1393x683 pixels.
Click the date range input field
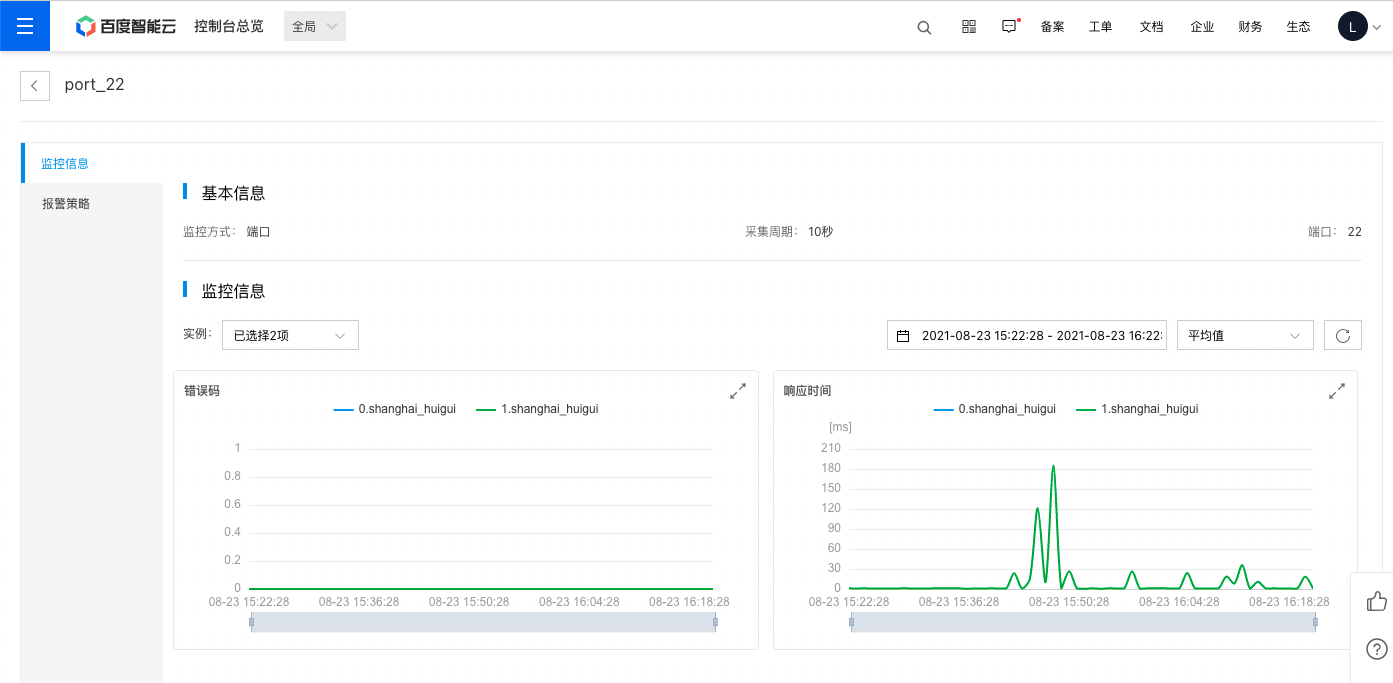[1027, 335]
